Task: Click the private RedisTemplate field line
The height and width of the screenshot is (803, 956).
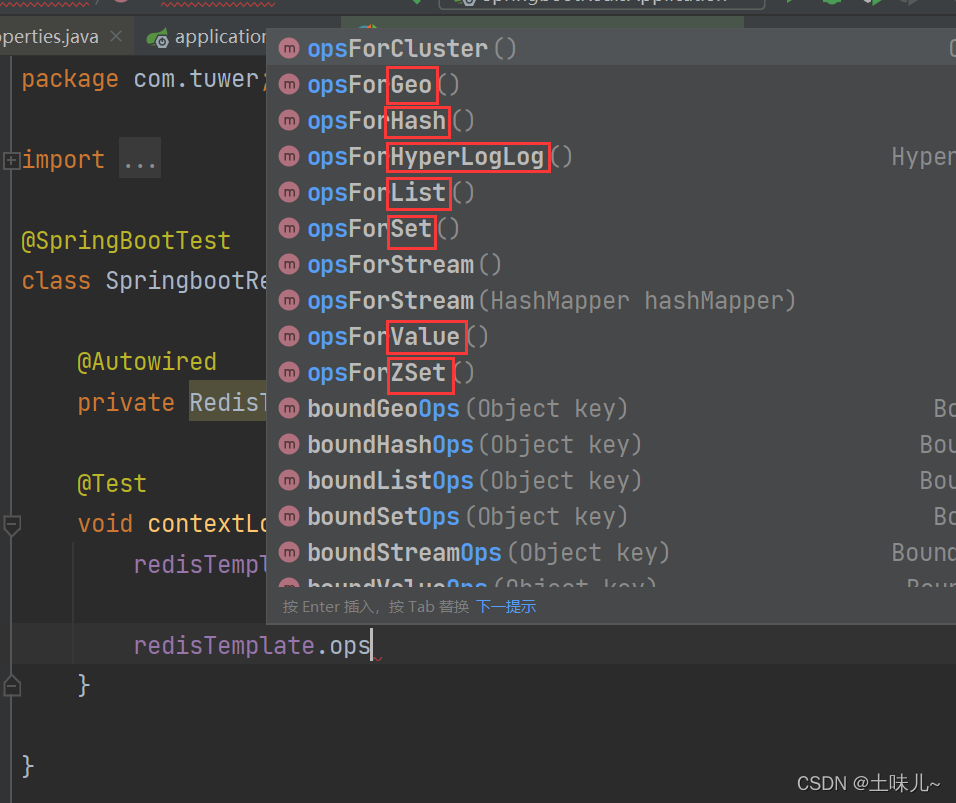Action: pos(172,402)
